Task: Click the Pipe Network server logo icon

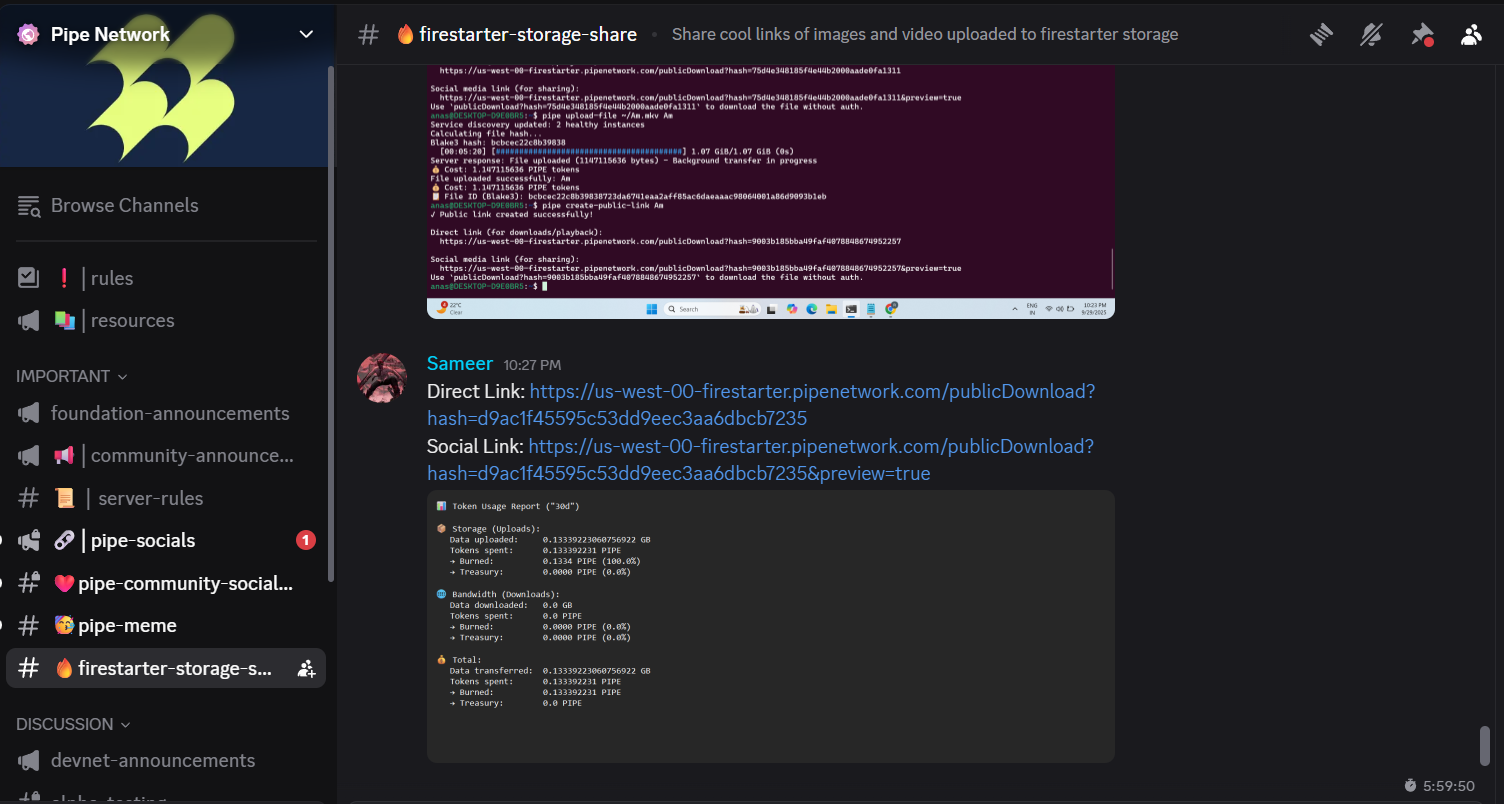Action: (28, 35)
